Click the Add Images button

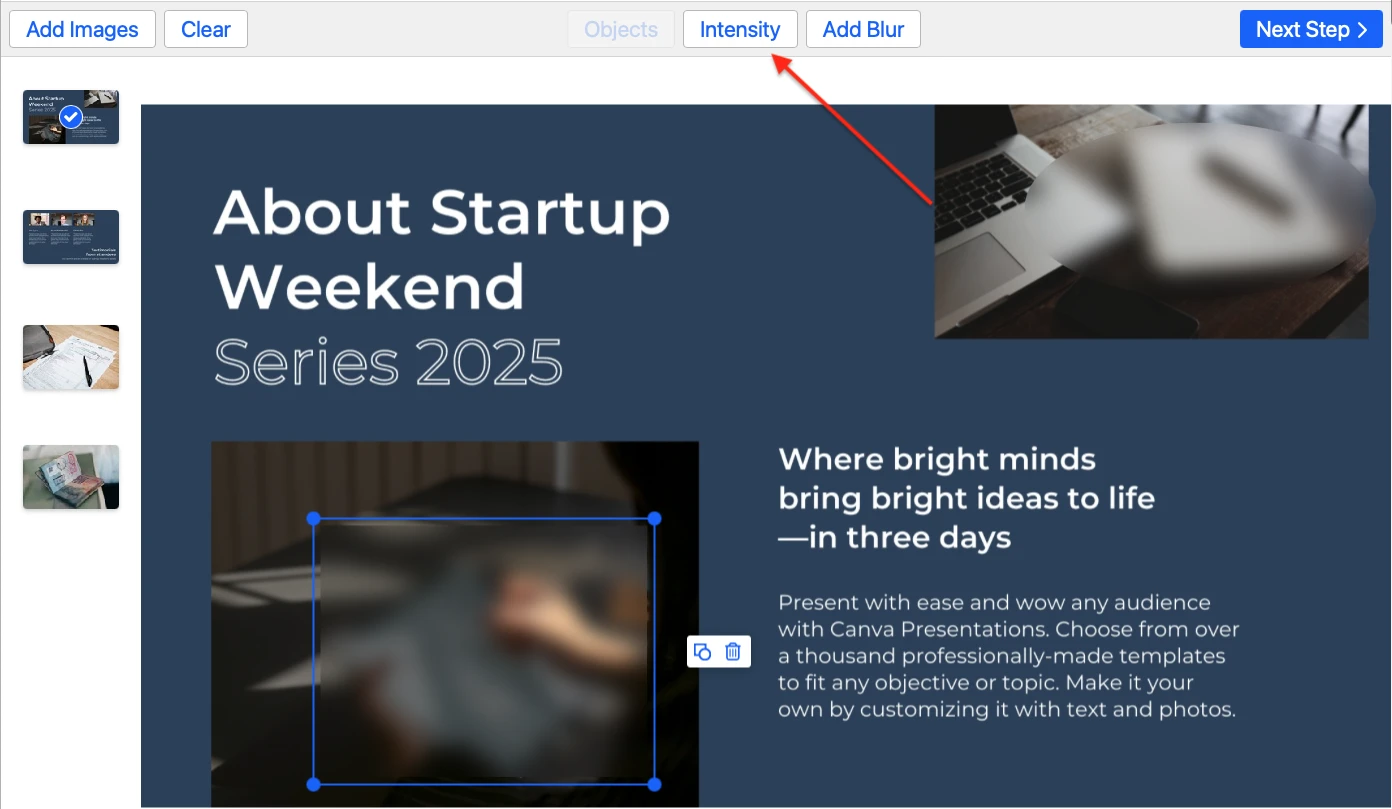(x=82, y=29)
